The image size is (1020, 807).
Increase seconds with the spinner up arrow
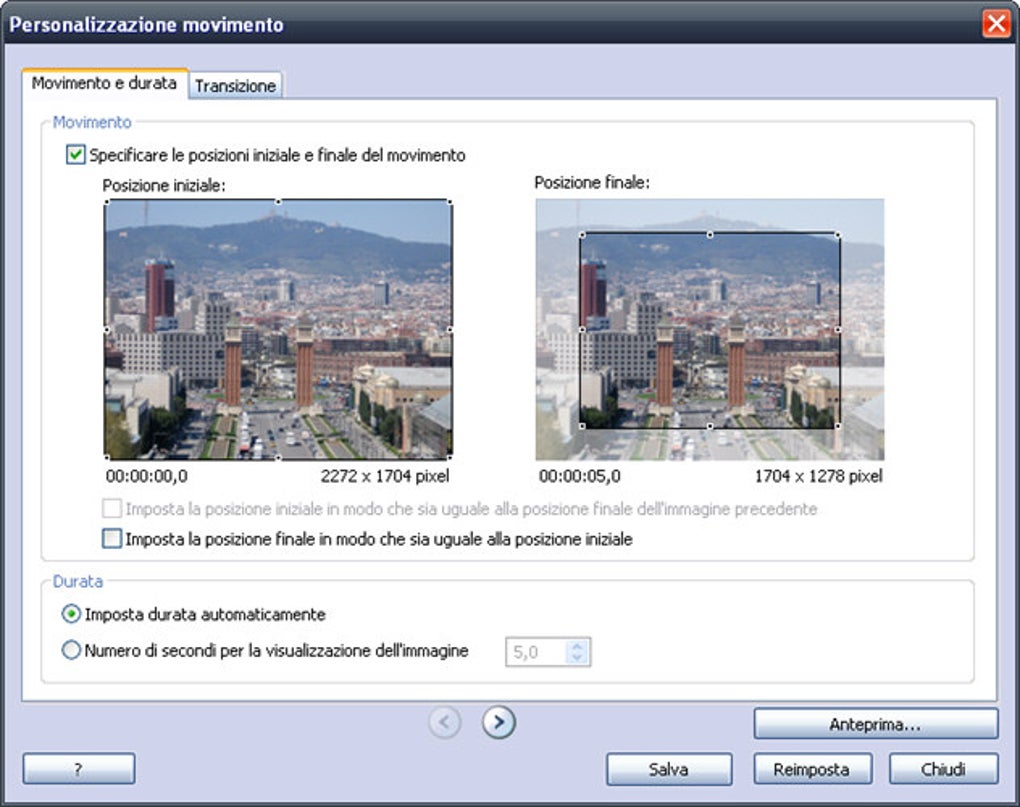(577, 646)
